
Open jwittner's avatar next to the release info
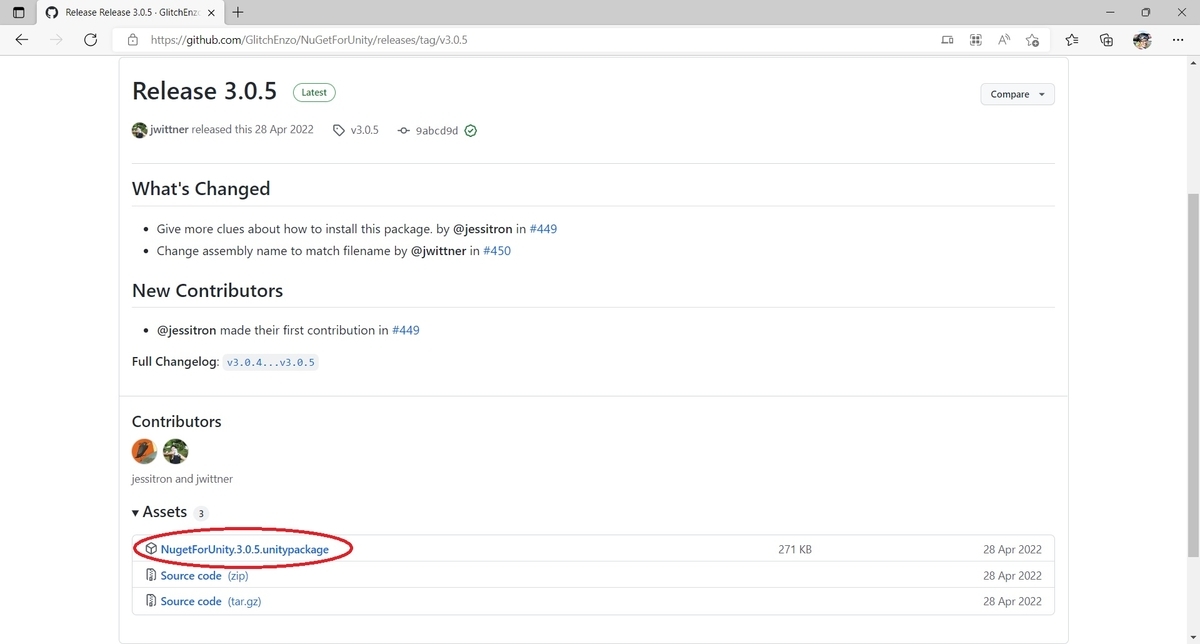pyautogui.click(x=139, y=130)
